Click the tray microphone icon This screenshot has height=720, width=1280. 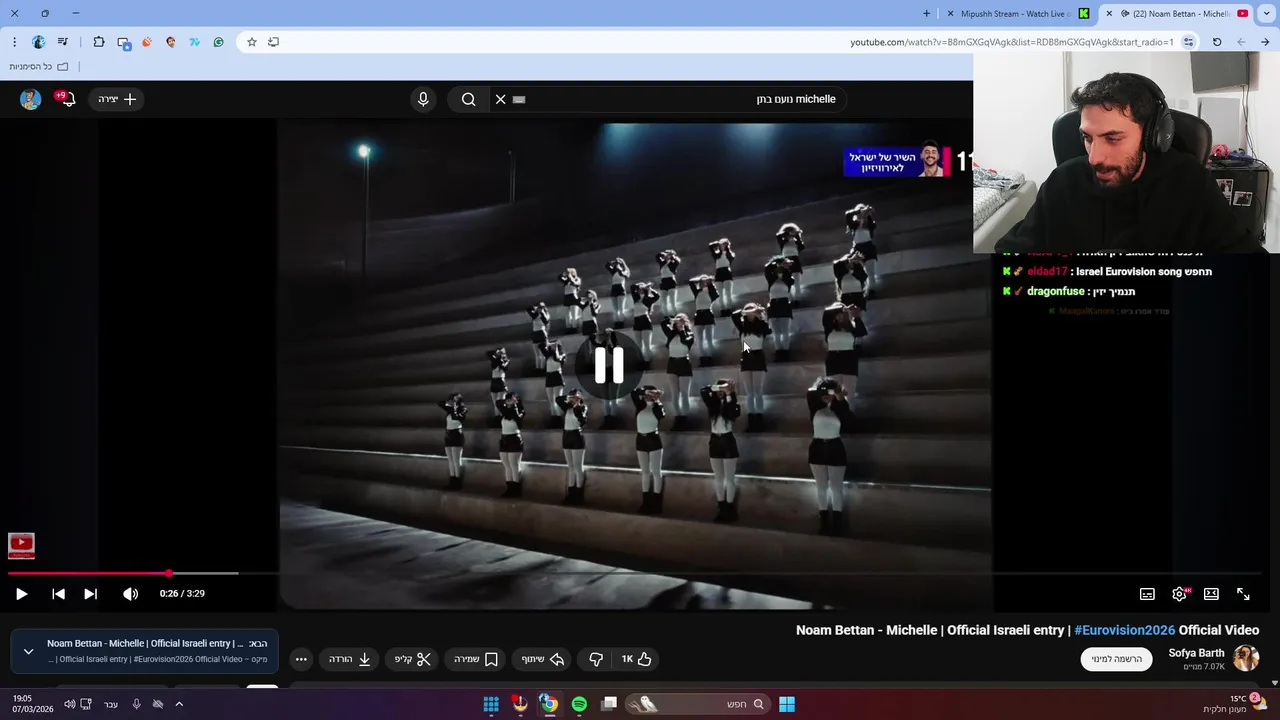pos(136,704)
